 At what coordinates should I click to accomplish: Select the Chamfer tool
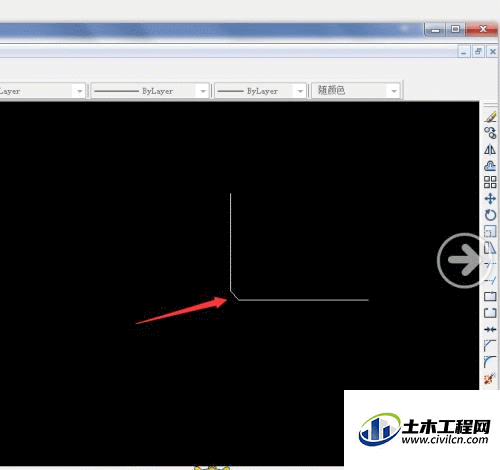pyautogui.click(x=490, y=345)
